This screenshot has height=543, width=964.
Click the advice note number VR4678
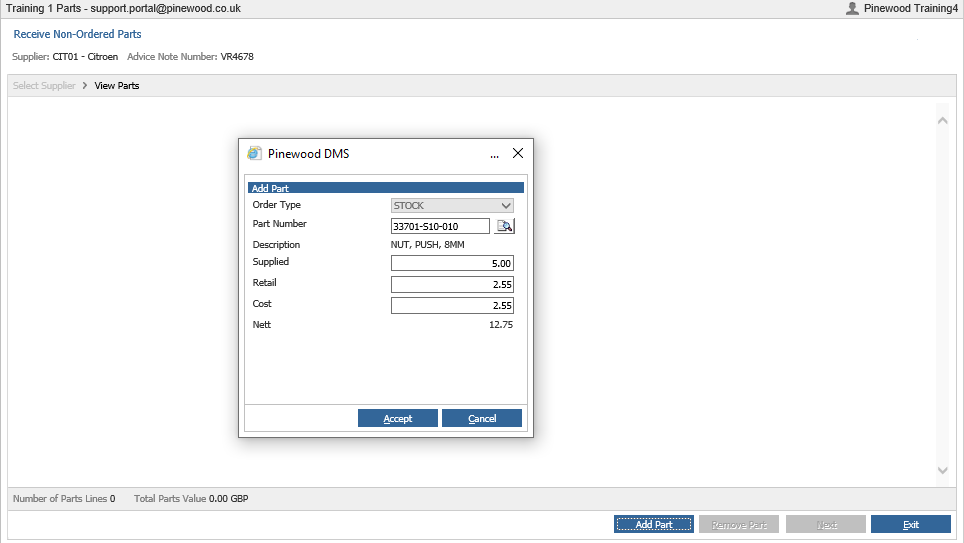[237, 57]
